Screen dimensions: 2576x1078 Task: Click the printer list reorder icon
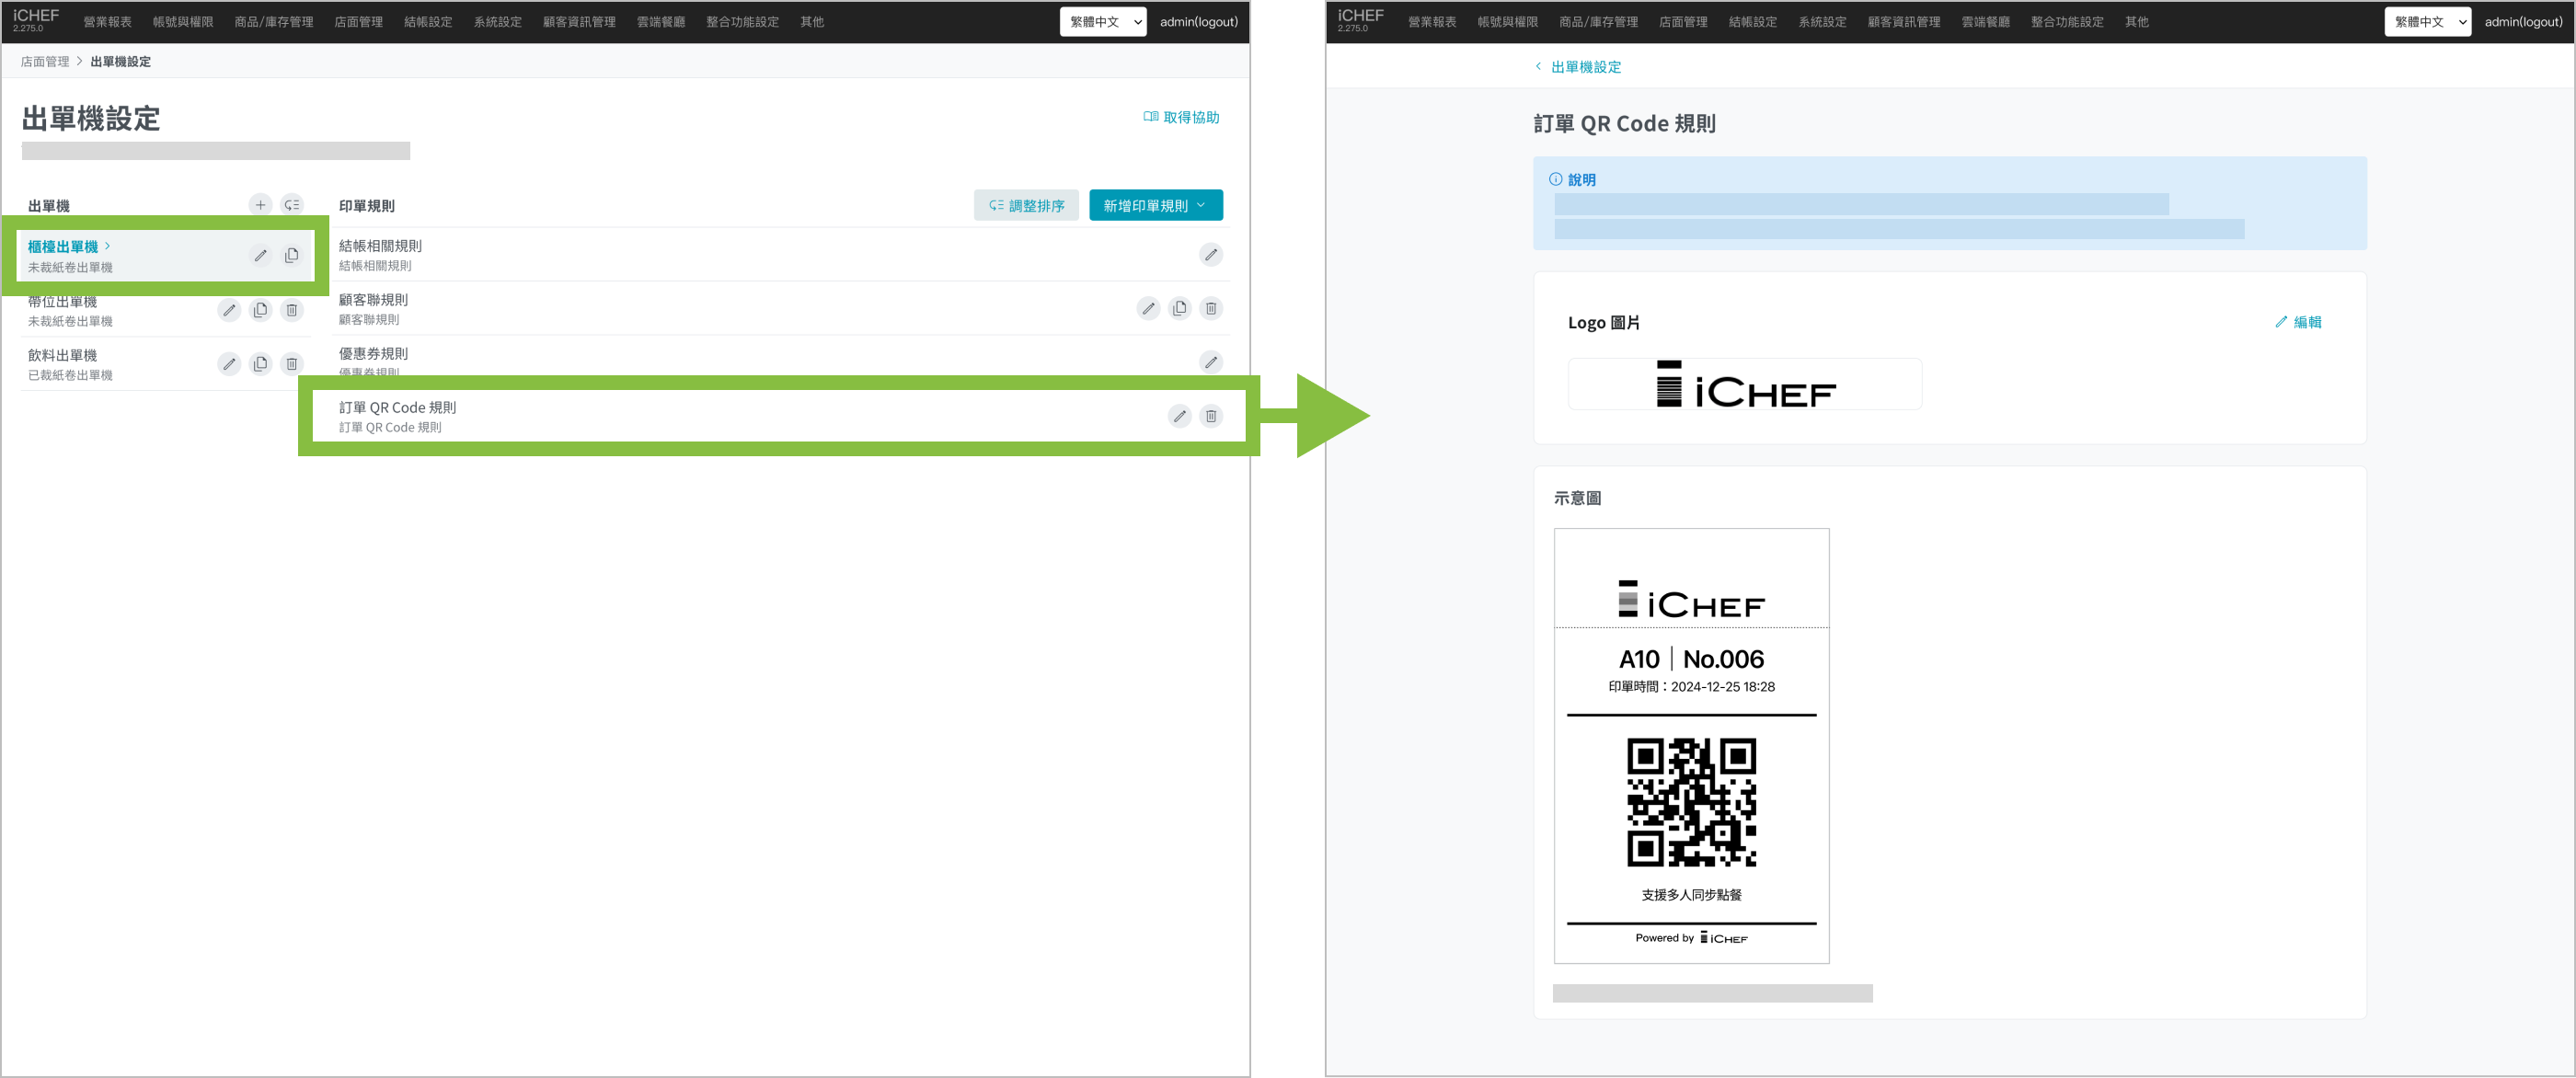(x=292, y=205)
